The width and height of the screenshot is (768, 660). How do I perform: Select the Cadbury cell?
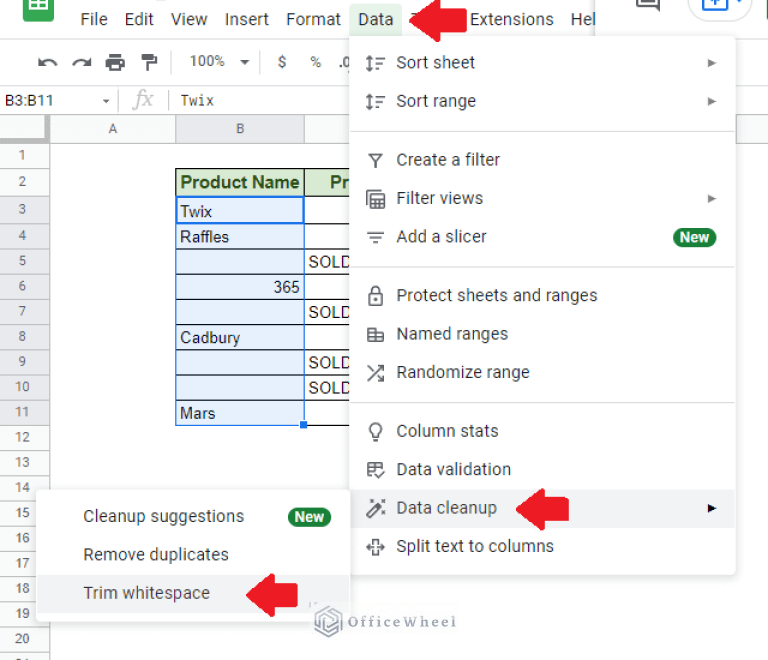click(x=240, y=337)
